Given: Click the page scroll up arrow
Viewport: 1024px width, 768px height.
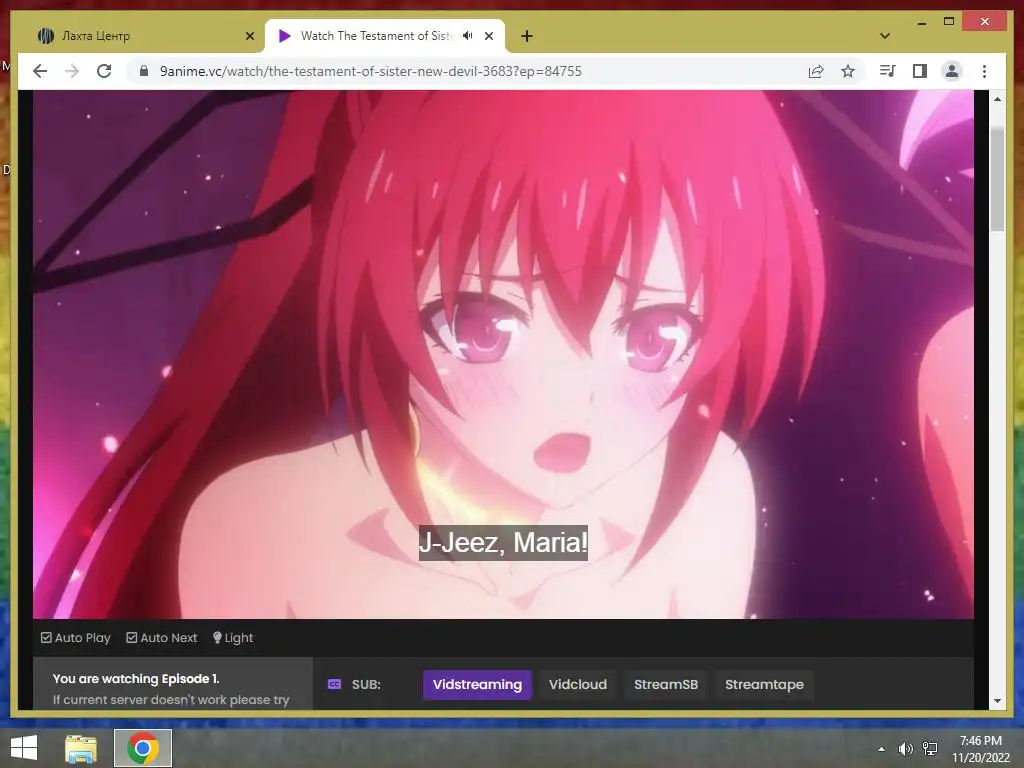Looking at the screenshot, I should pos(997,99).
